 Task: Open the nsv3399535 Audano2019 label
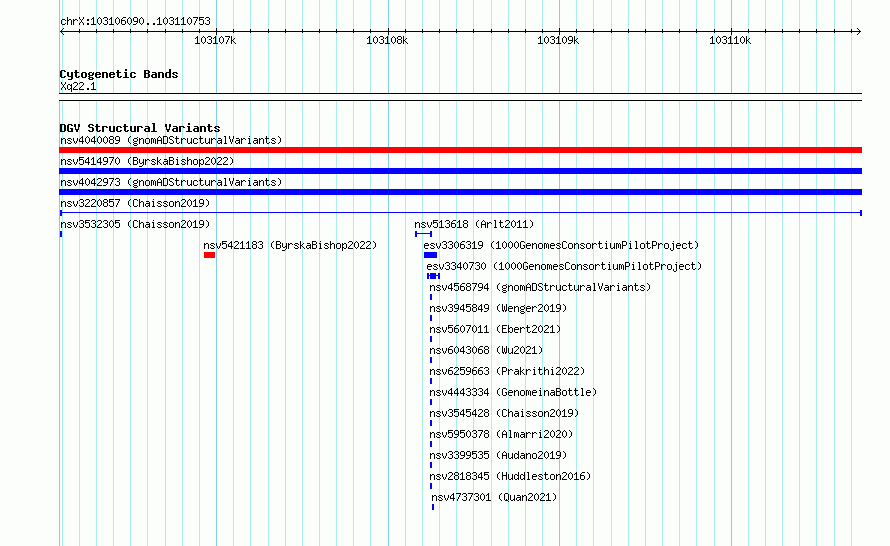click(x=498, y=455)
